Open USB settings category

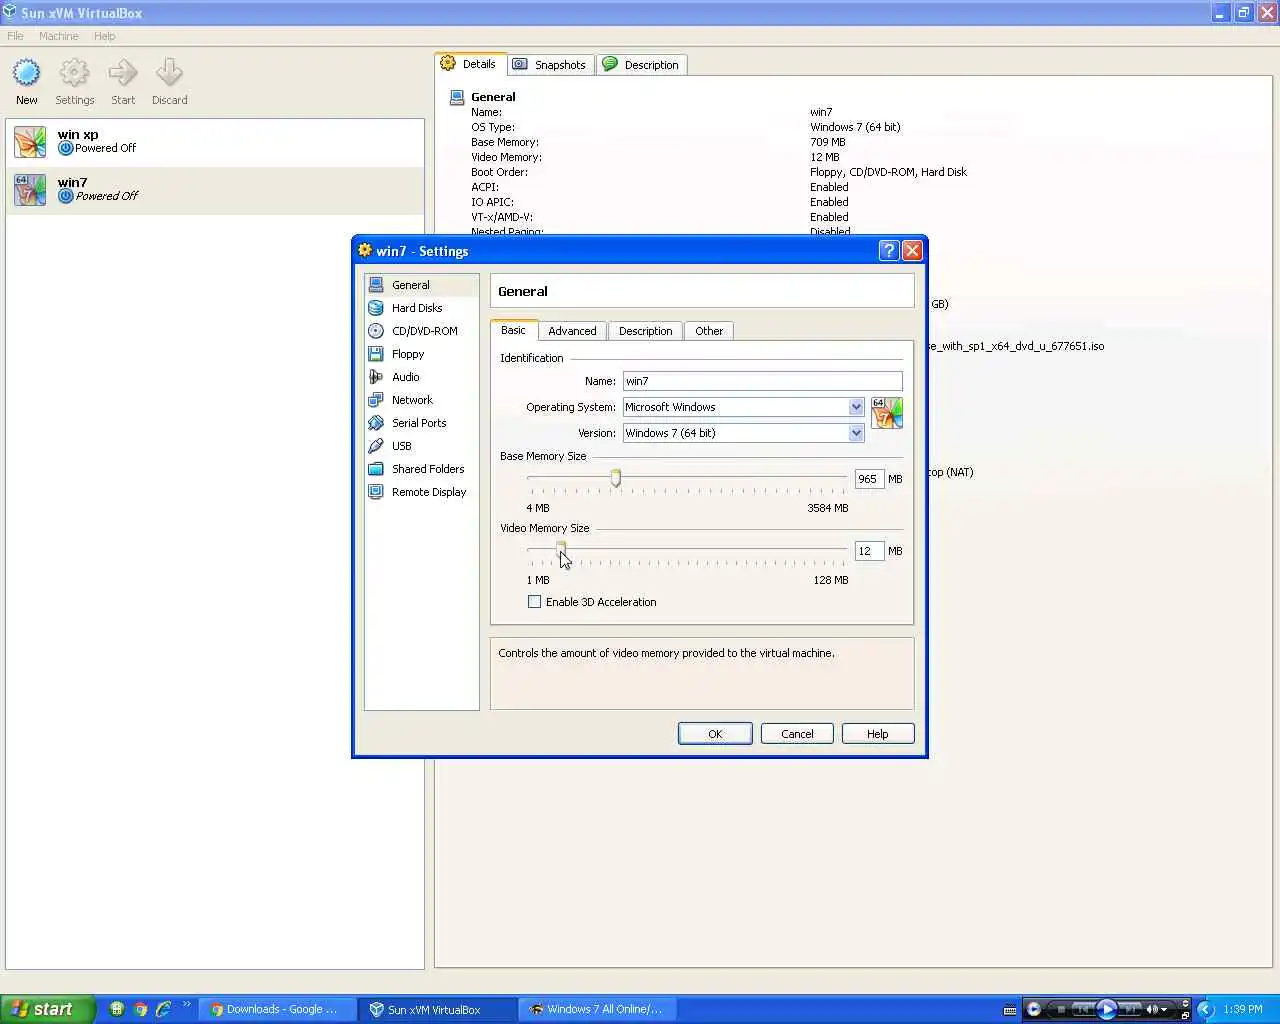(421, 446)
